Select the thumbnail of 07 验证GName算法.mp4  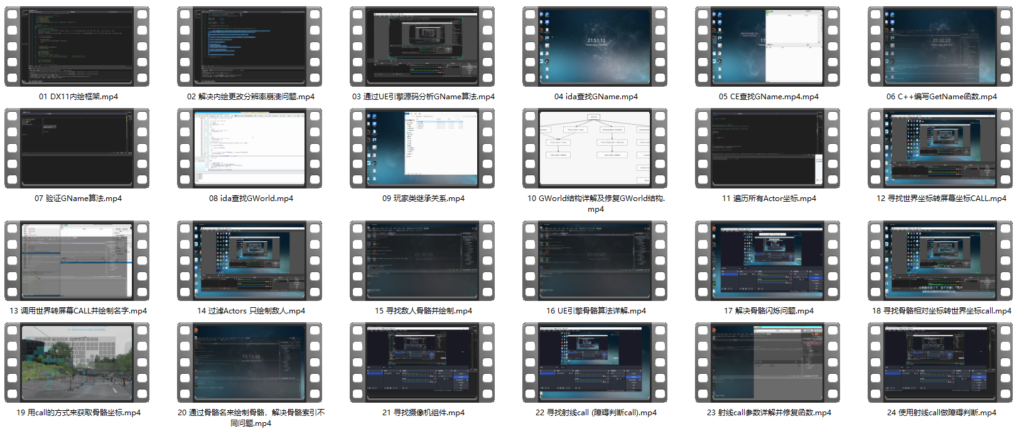click(x=77, y=149)
